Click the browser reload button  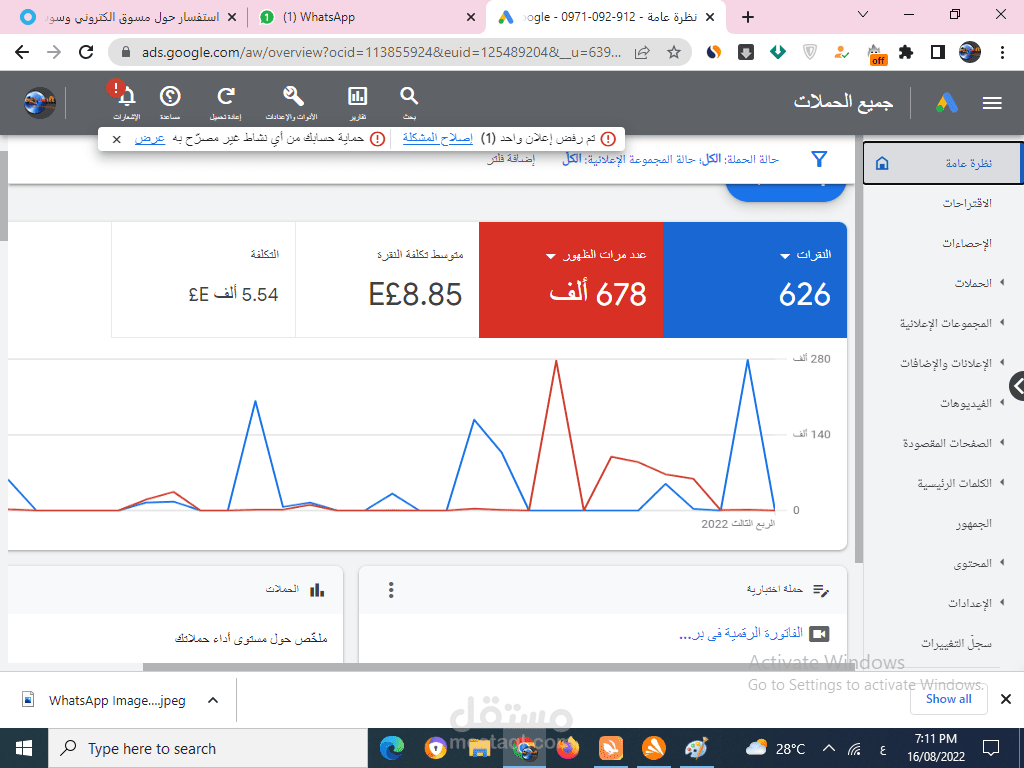(x=86, y=52)
